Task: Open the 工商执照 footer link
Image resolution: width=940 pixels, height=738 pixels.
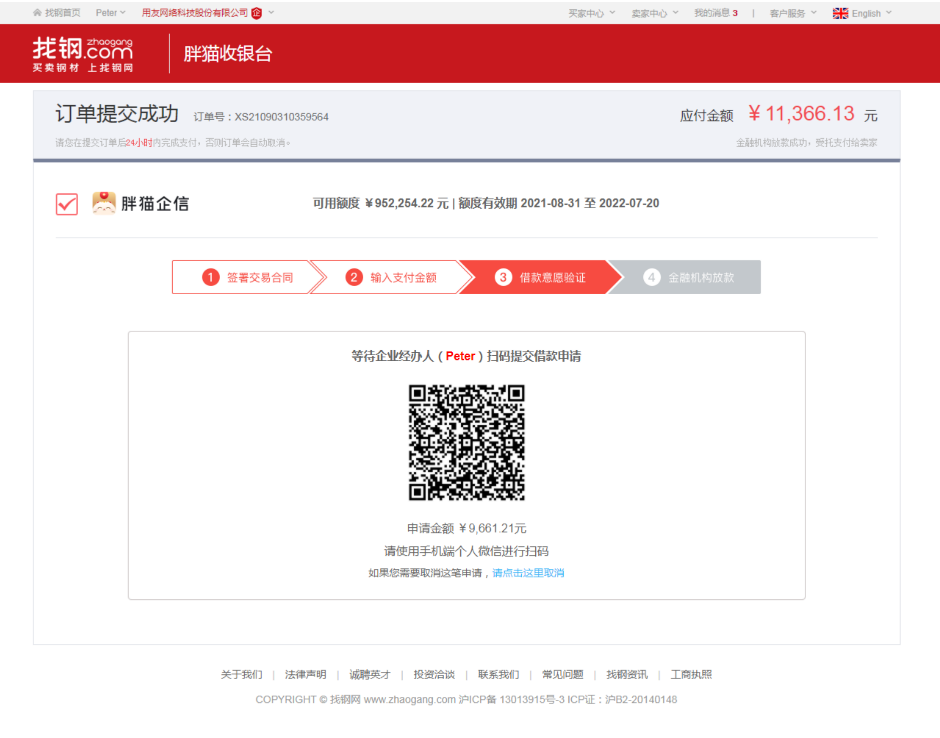Action: (x=691, y=674)
